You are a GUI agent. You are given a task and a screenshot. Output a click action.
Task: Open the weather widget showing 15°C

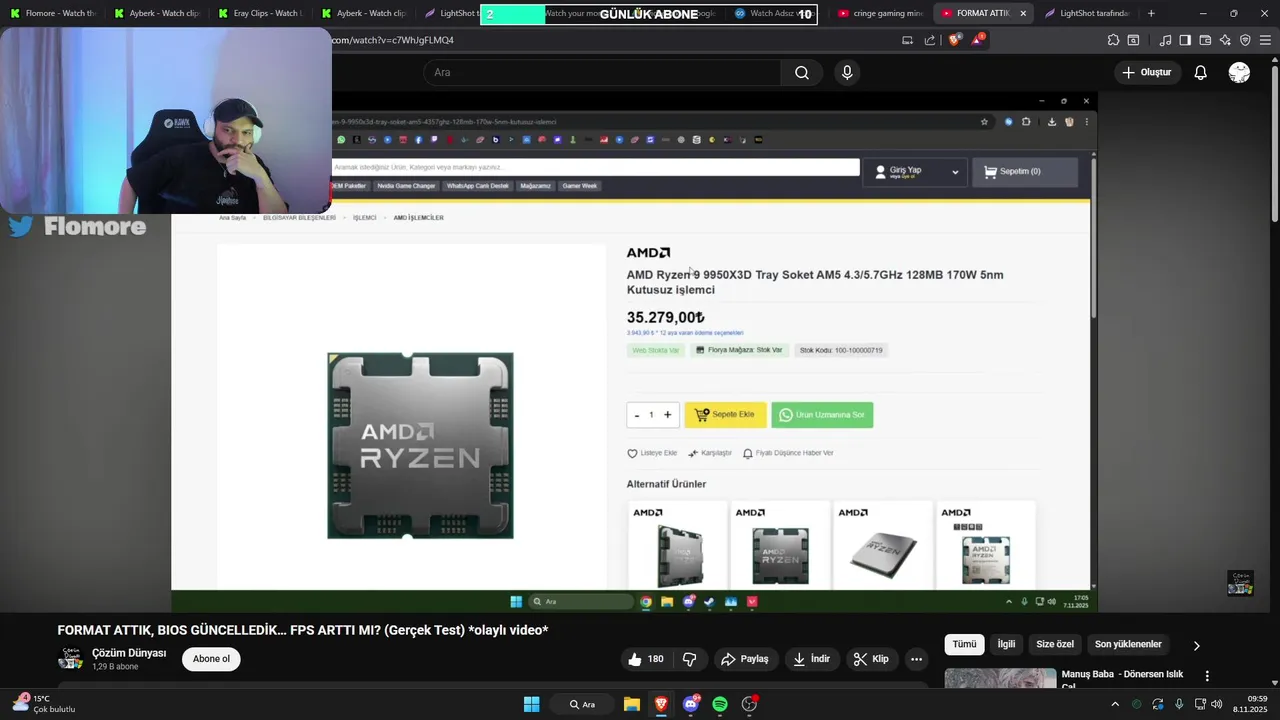pyautogui.click(x=45, y=704)
